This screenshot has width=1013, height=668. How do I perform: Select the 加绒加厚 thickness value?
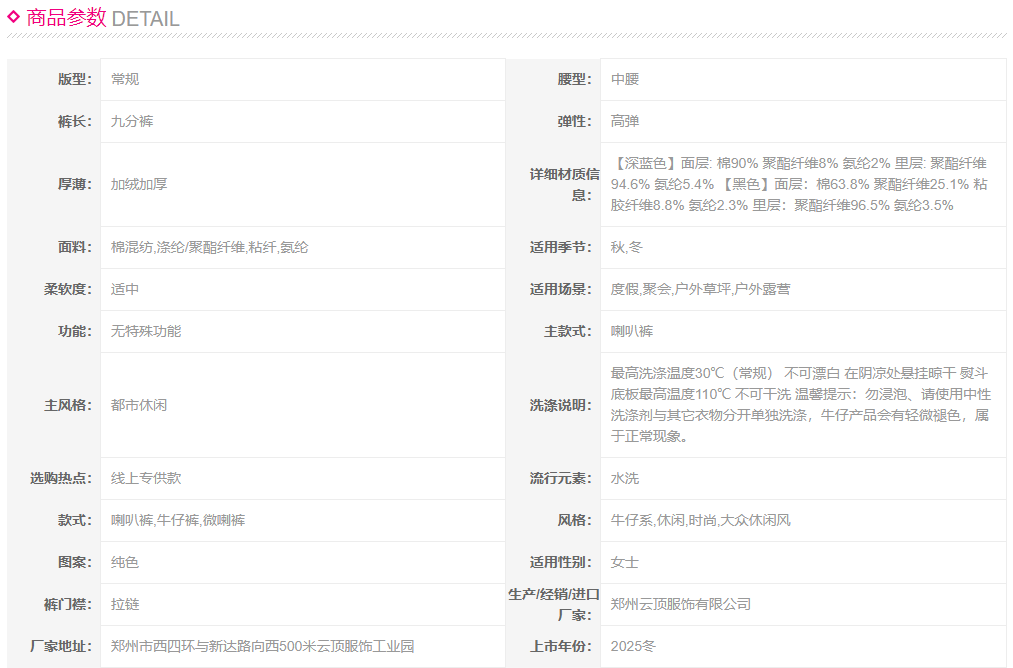pyautogui.click(x=139, y=184)
